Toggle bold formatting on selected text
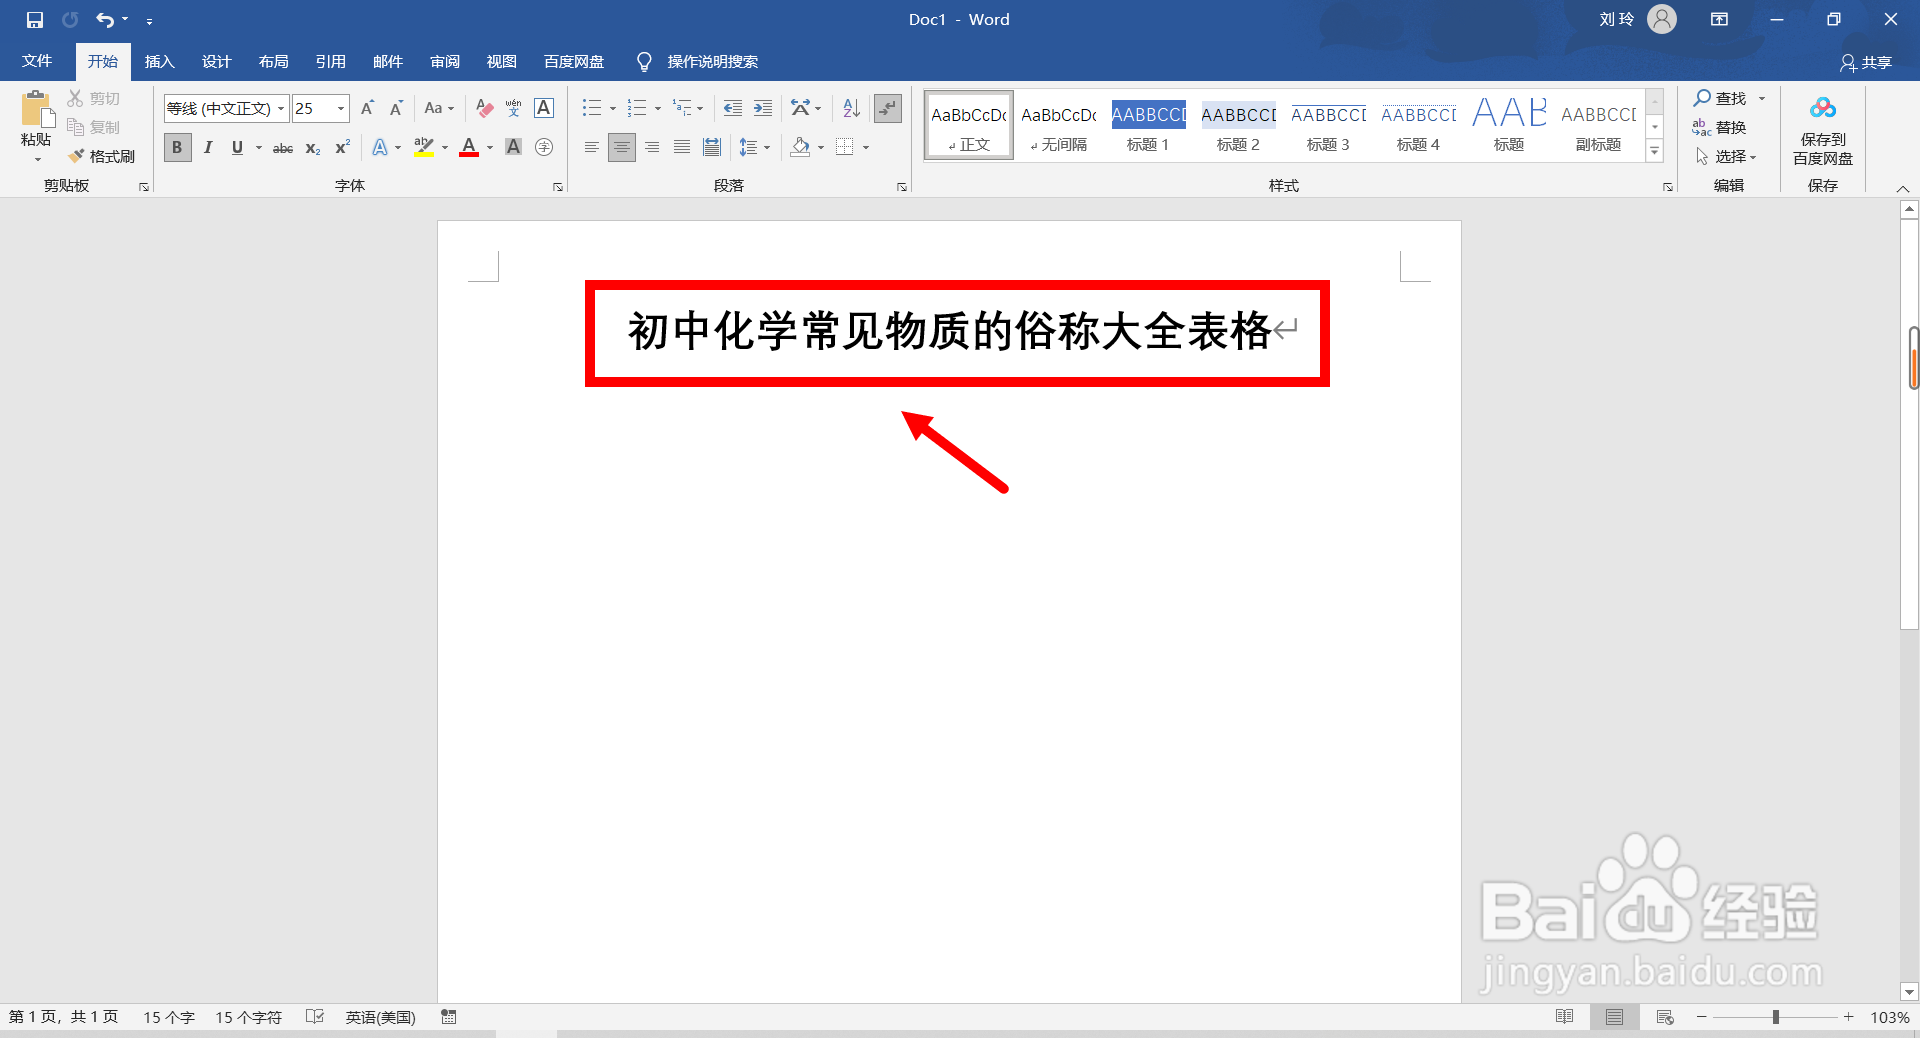Screen dimensions: 1928x1038 (177, 147)
